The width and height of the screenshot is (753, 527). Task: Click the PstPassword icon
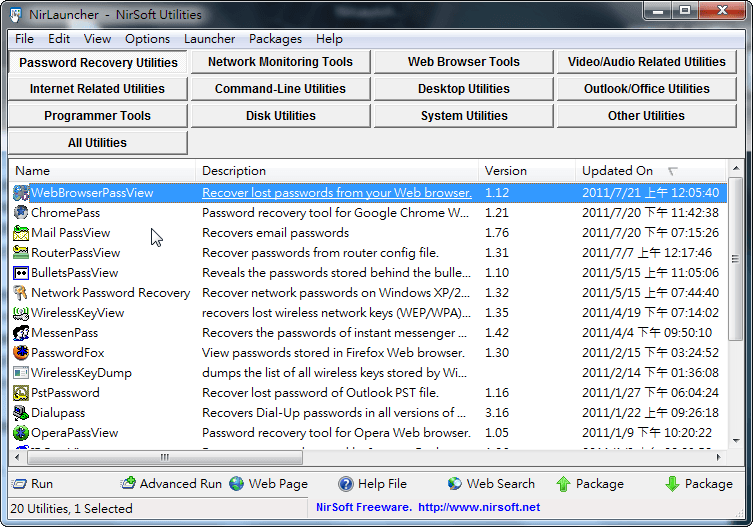click(x=21, y=393)
